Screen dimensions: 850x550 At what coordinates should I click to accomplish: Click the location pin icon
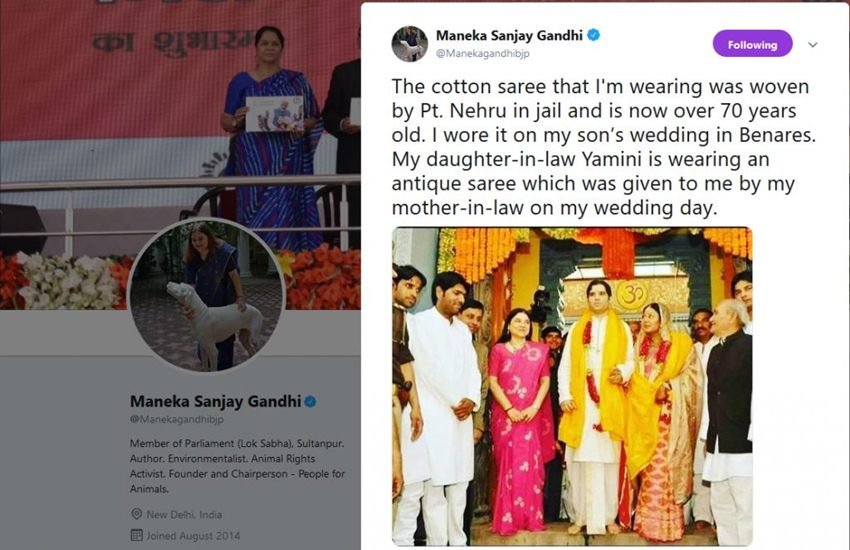137,514
